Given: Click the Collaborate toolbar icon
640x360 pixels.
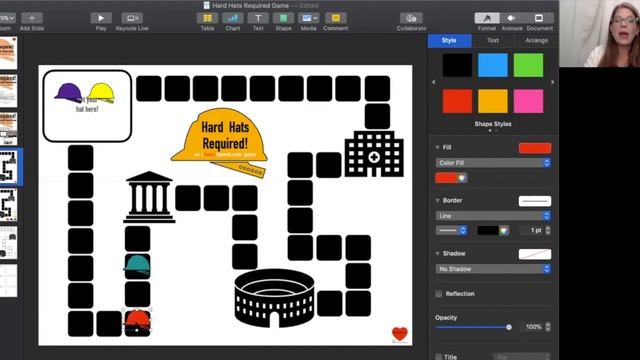Looking at the screenshot, I should tap(411, 18).
